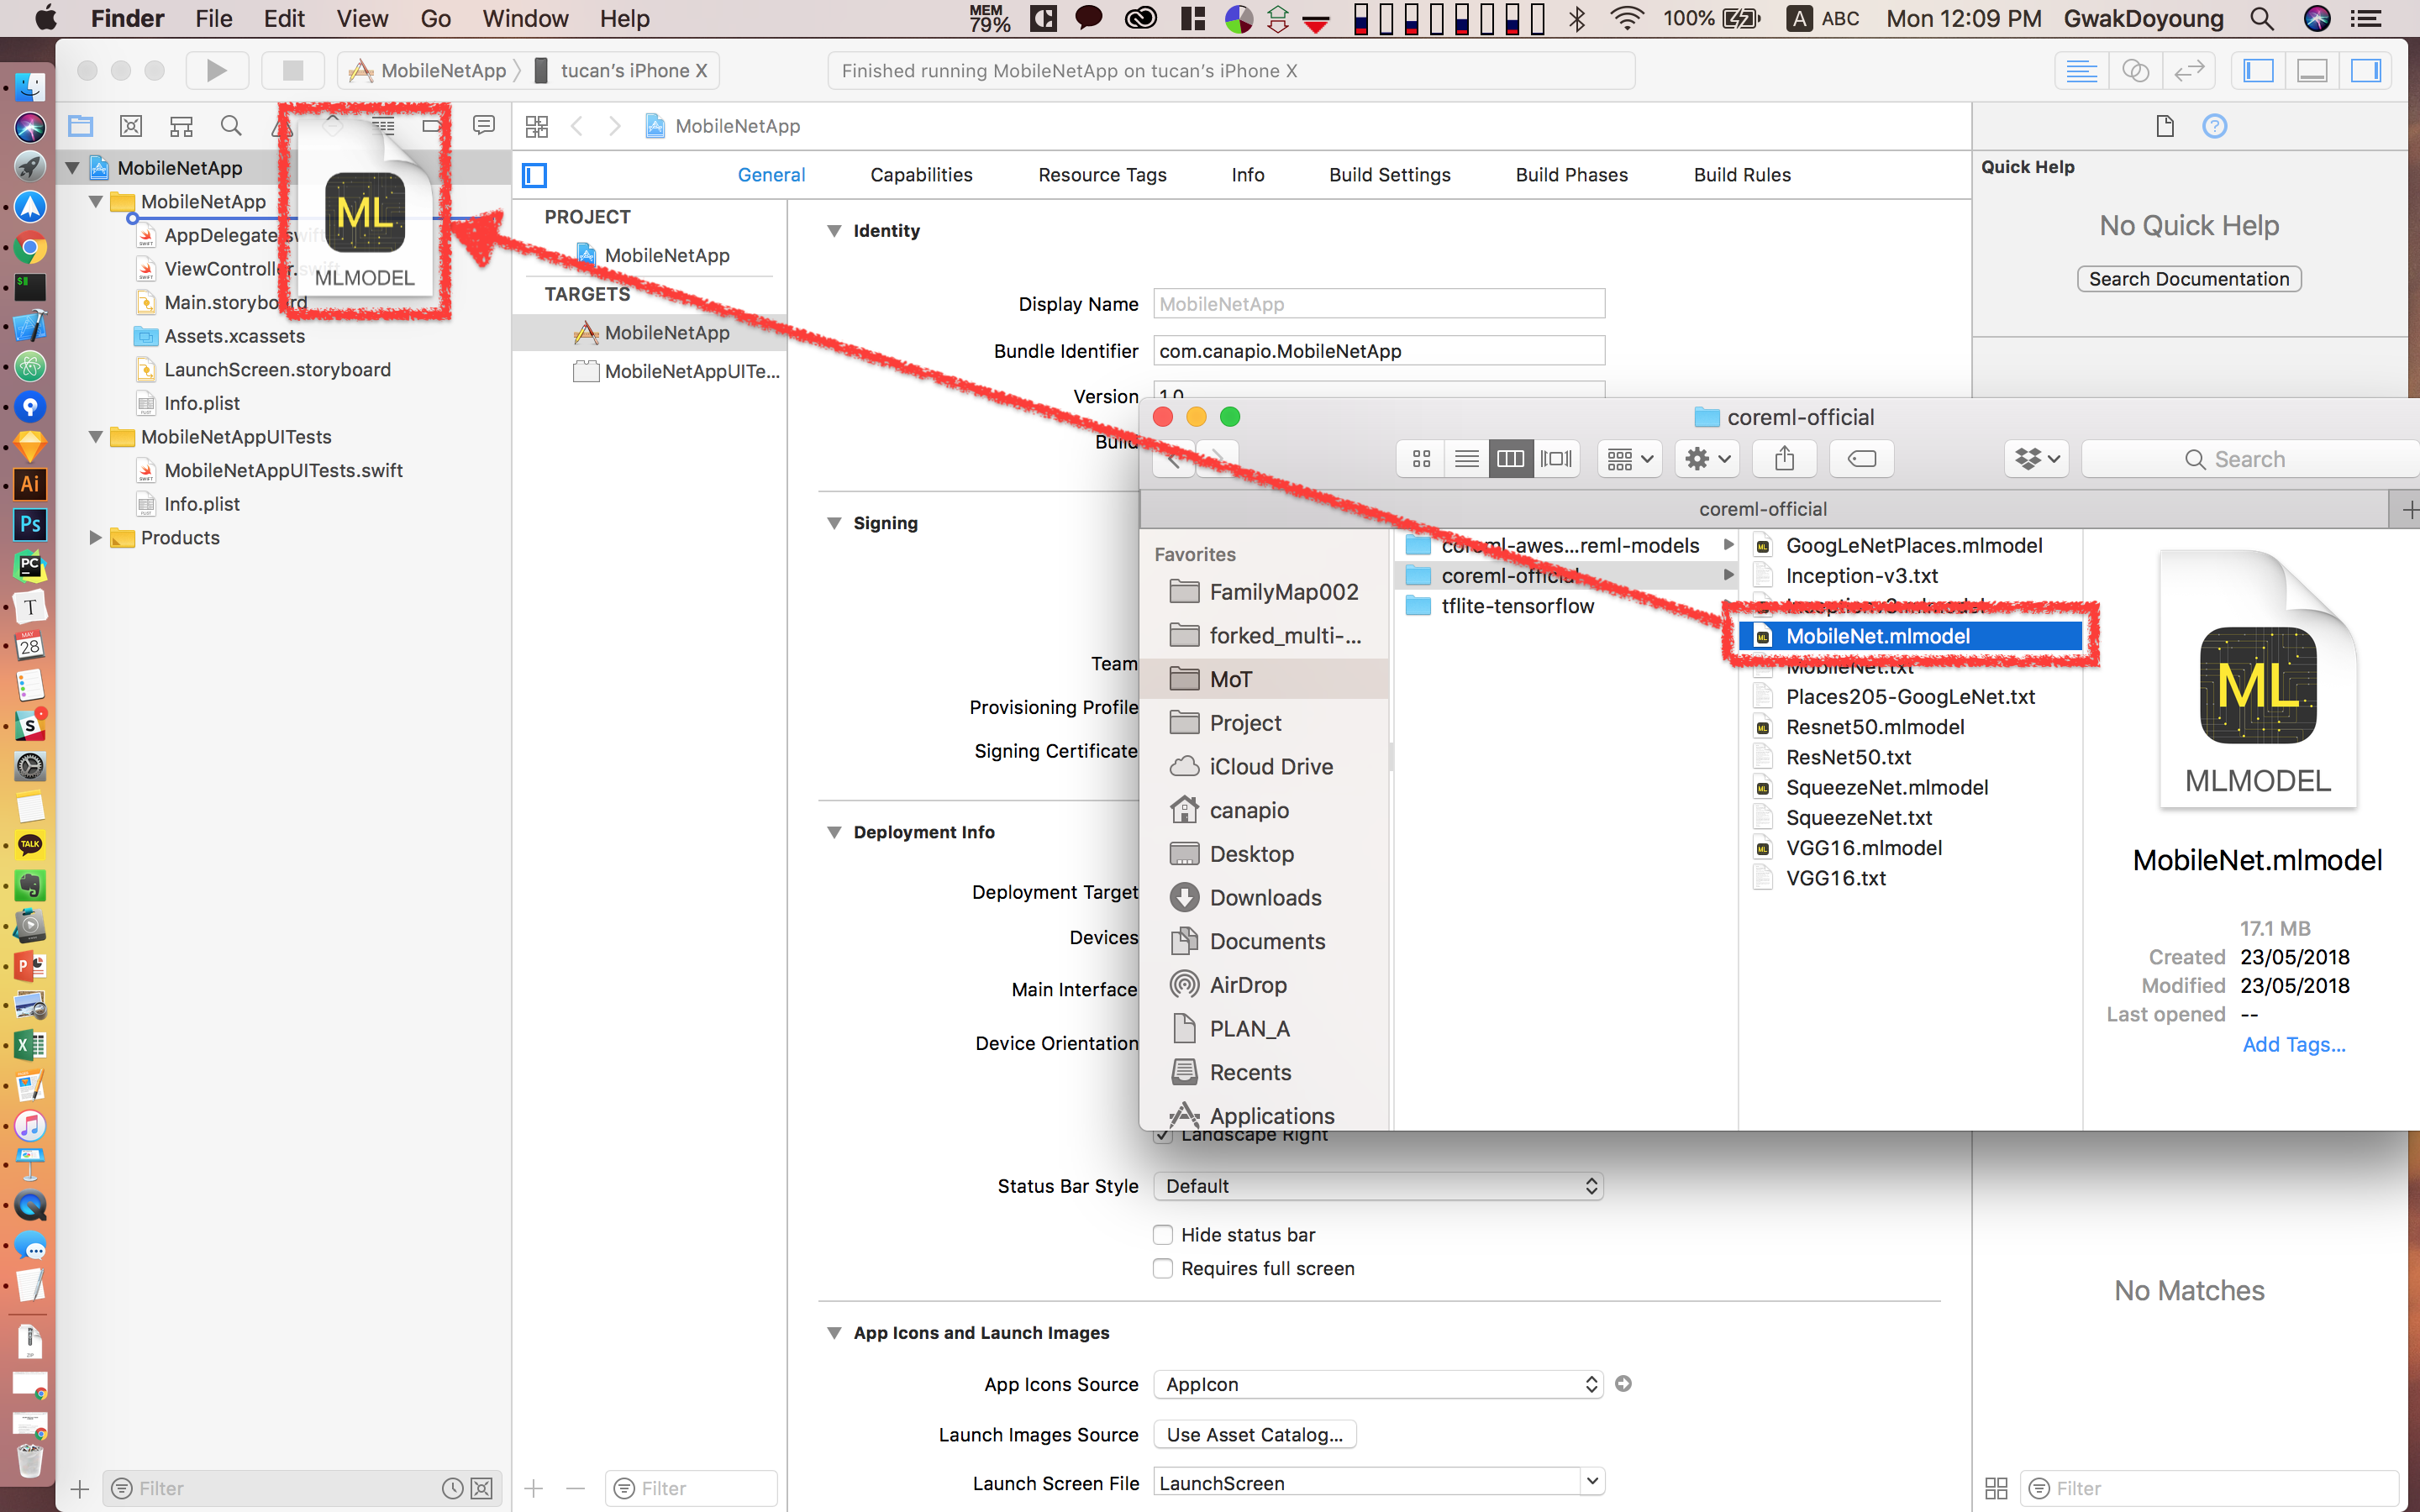Show the Quick Help inspector icon
The height and width of the screenshot is (1512, 2420).
click(2214, 126)
